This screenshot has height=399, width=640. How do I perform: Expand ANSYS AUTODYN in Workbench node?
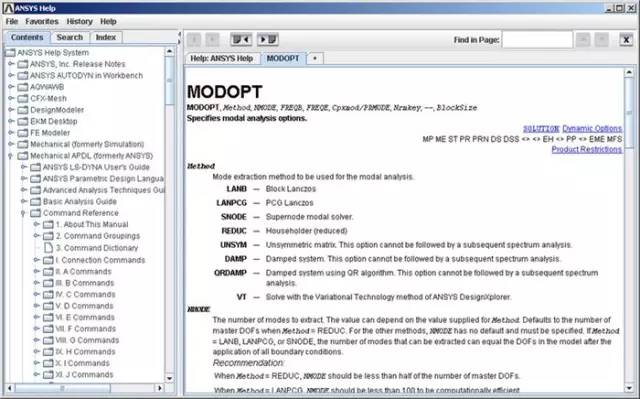pyautogui.click(x=11, y=75)
